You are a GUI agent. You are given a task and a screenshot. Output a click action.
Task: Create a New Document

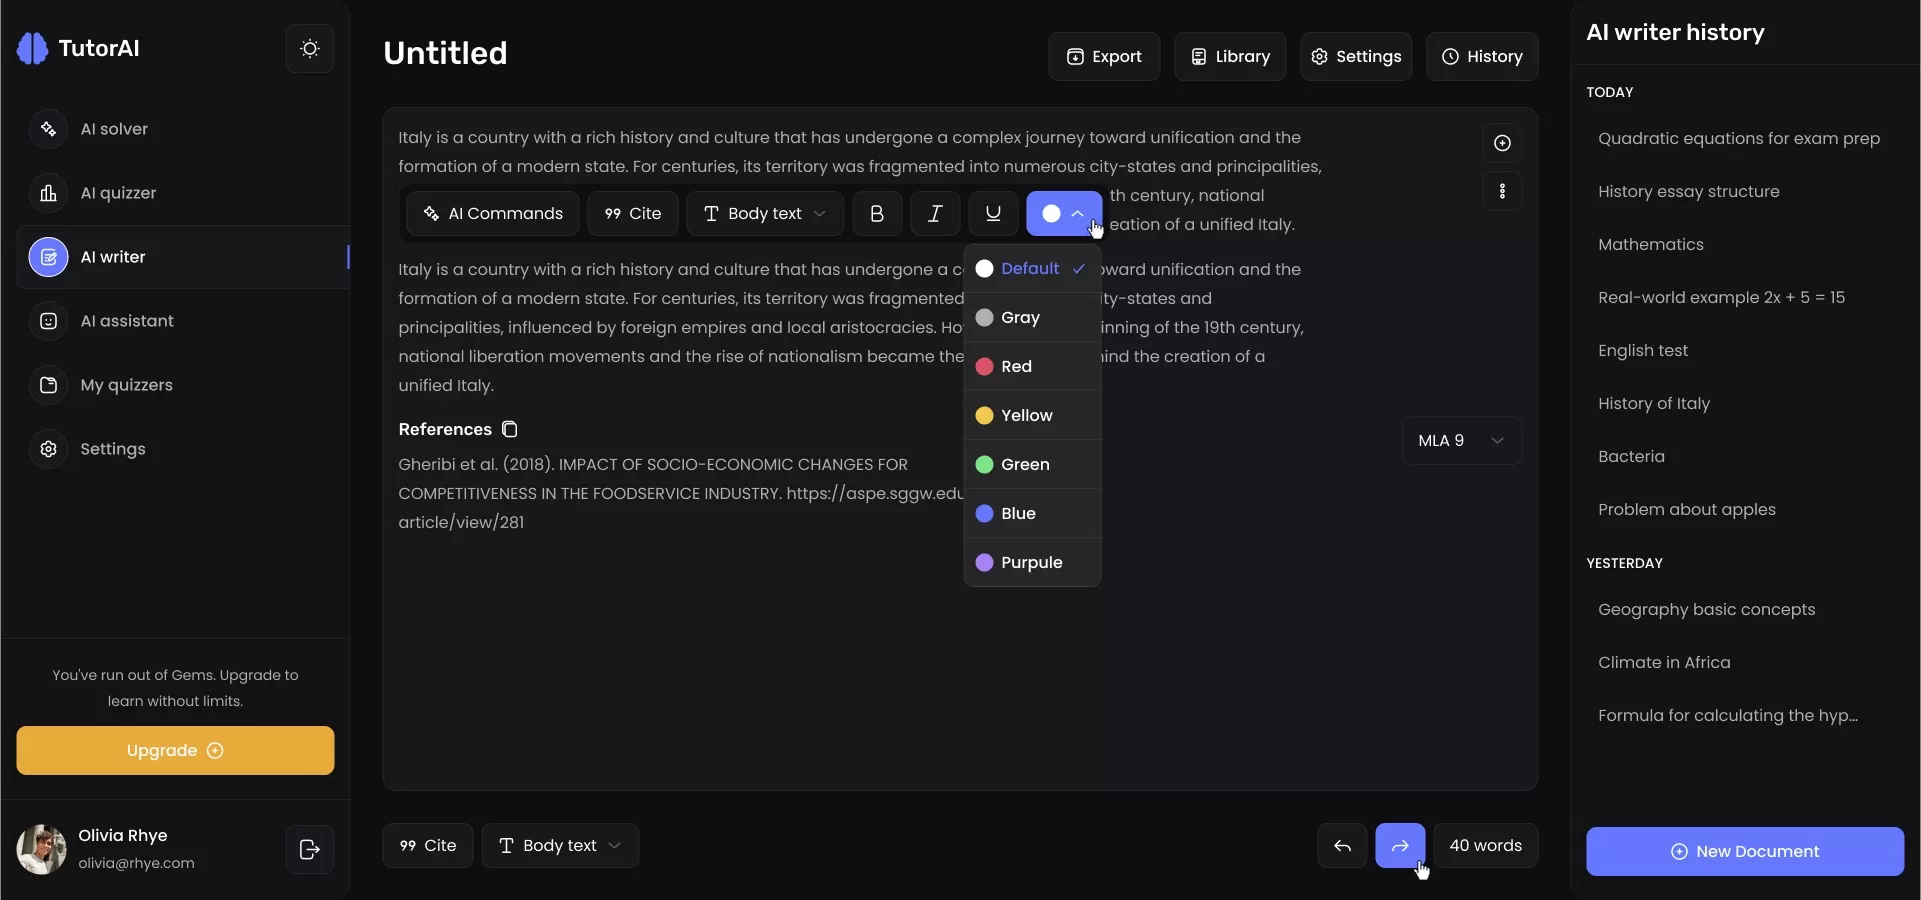(x=1744, y=852)
